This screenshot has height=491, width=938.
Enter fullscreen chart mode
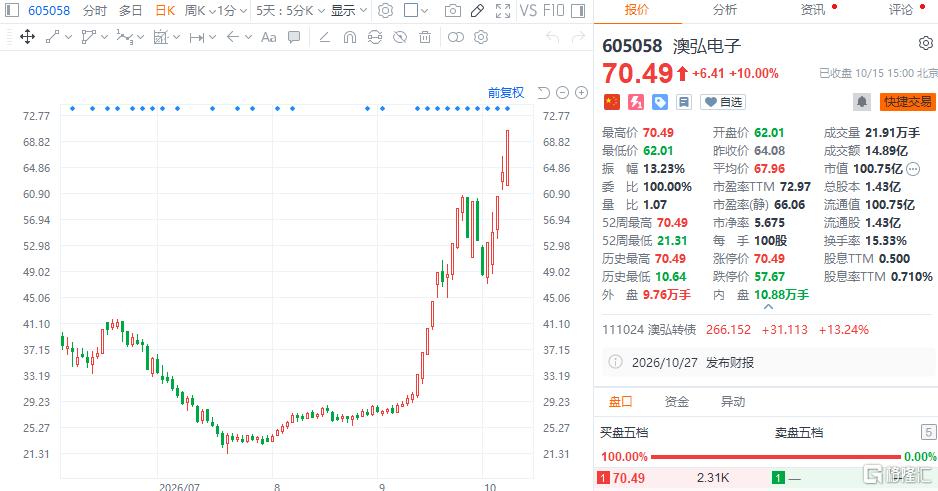click(503, 10)
